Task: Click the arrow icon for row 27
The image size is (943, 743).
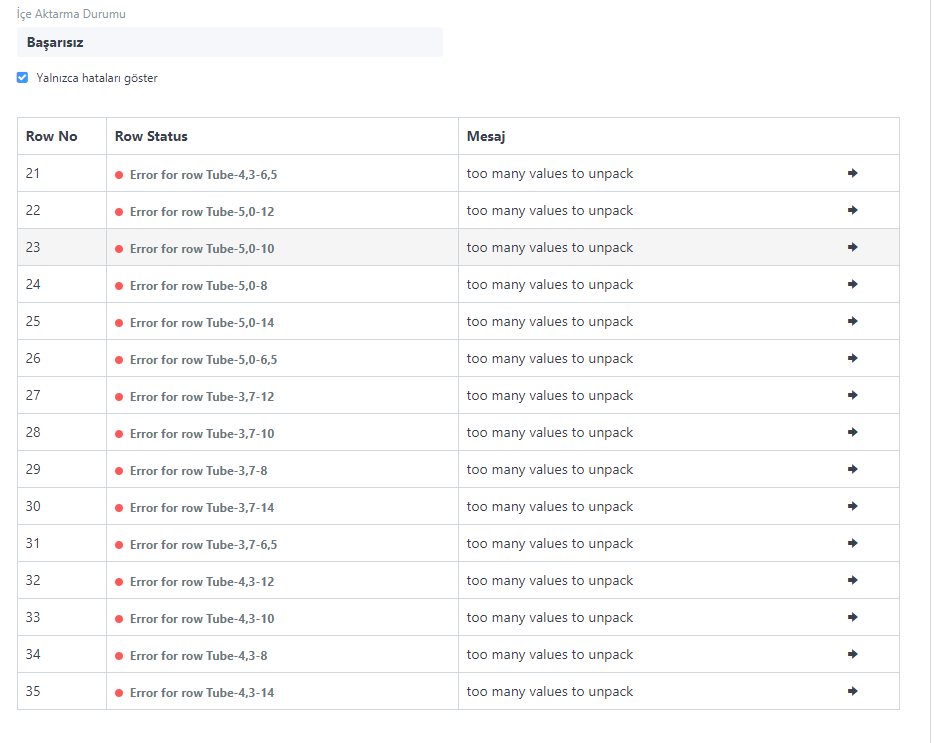Action: pos(852,395)
